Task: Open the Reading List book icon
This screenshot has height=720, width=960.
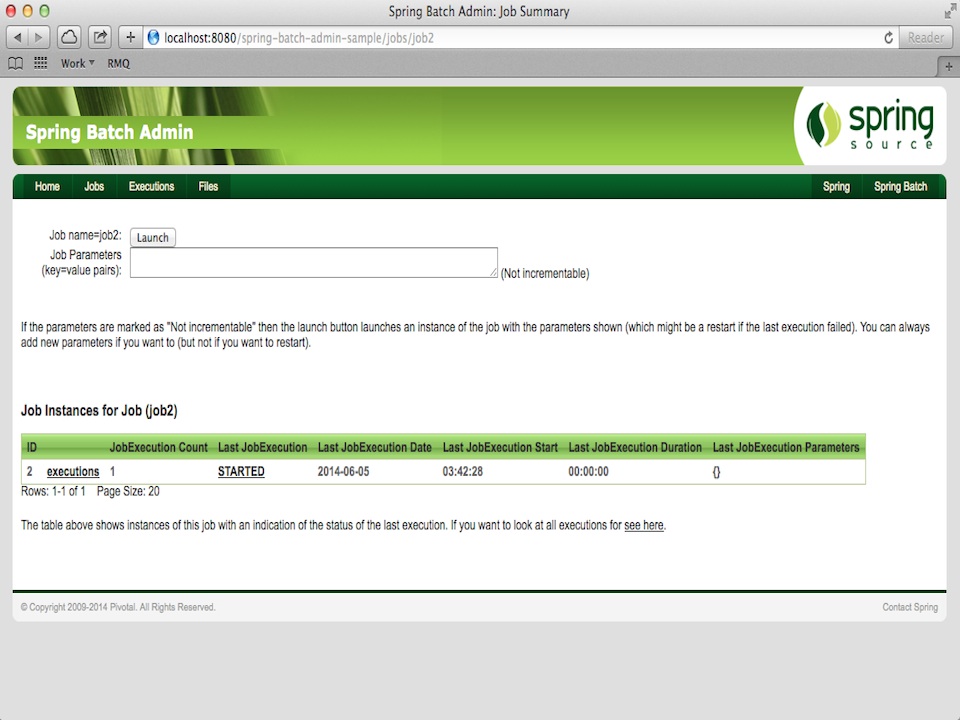Action: click(16, 63)
